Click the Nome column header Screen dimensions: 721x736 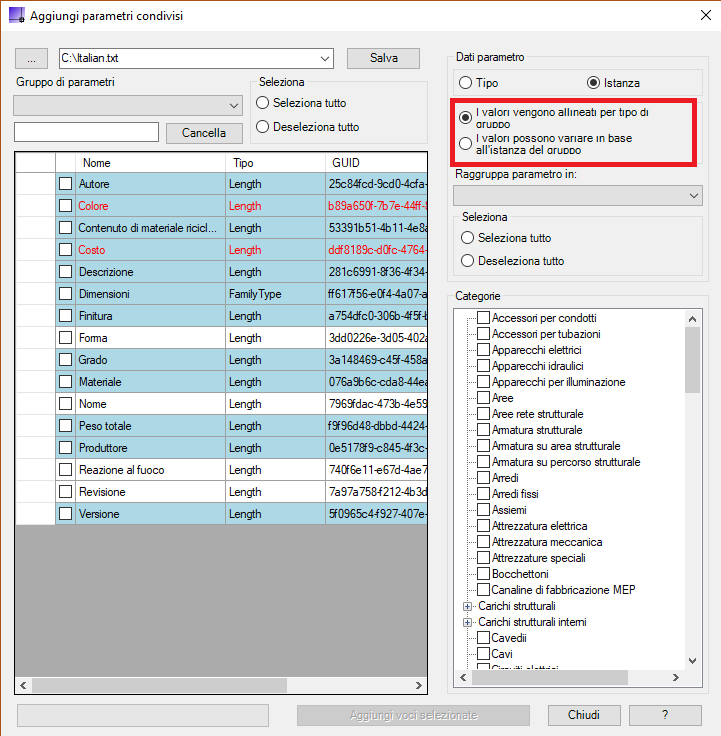[x=150, y=163]
